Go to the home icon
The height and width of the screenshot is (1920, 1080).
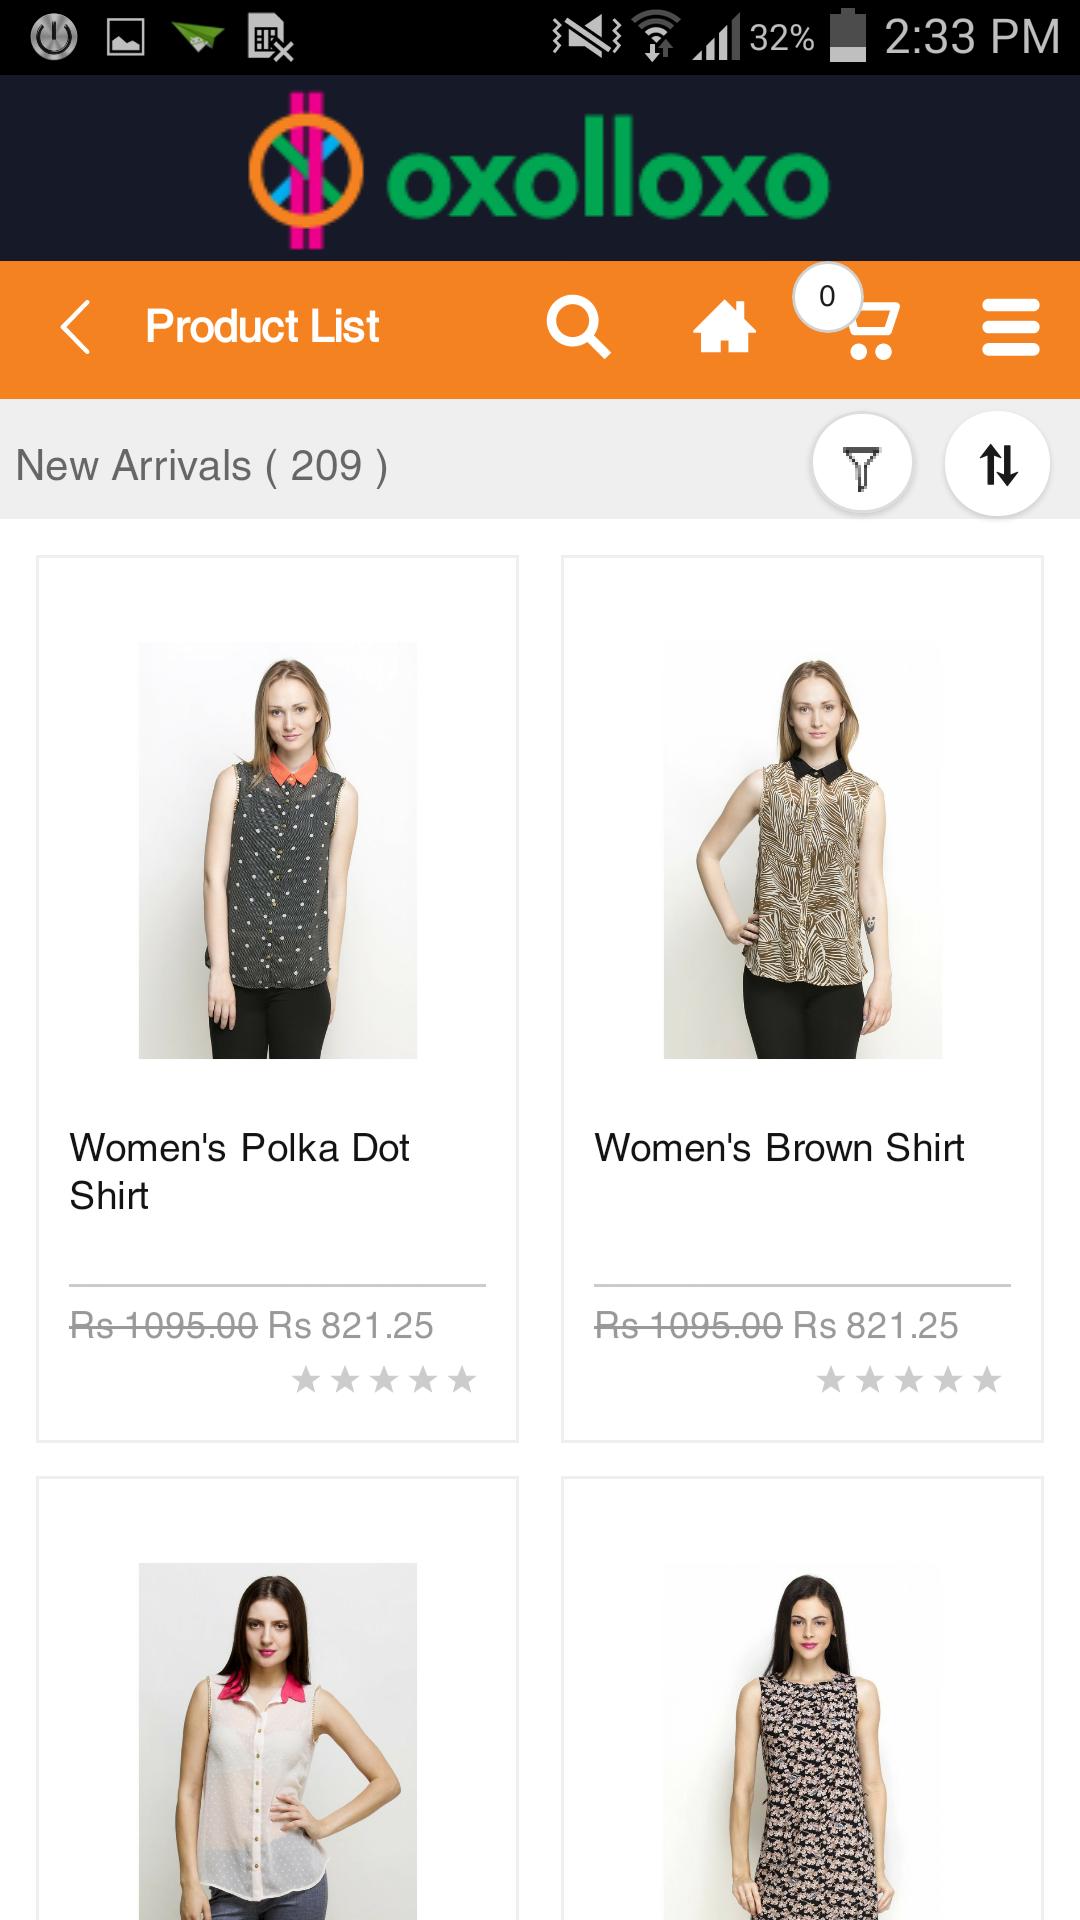pyautogui.click(x=724, y=327)
